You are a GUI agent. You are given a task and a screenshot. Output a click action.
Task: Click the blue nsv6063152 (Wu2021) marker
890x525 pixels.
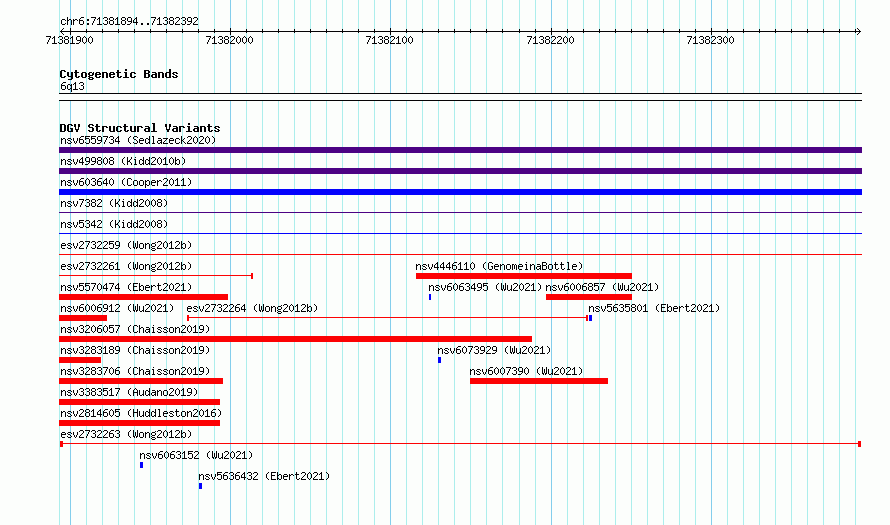click(x=141, y=465)
